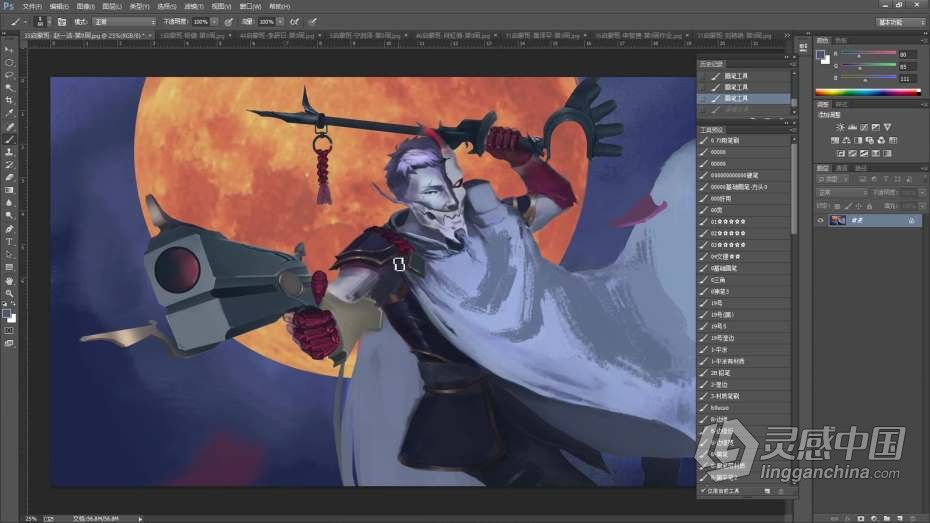The width and height of the screenshot is (930, 523).
Task: Select the Move tool
Action: coord(9,50)
